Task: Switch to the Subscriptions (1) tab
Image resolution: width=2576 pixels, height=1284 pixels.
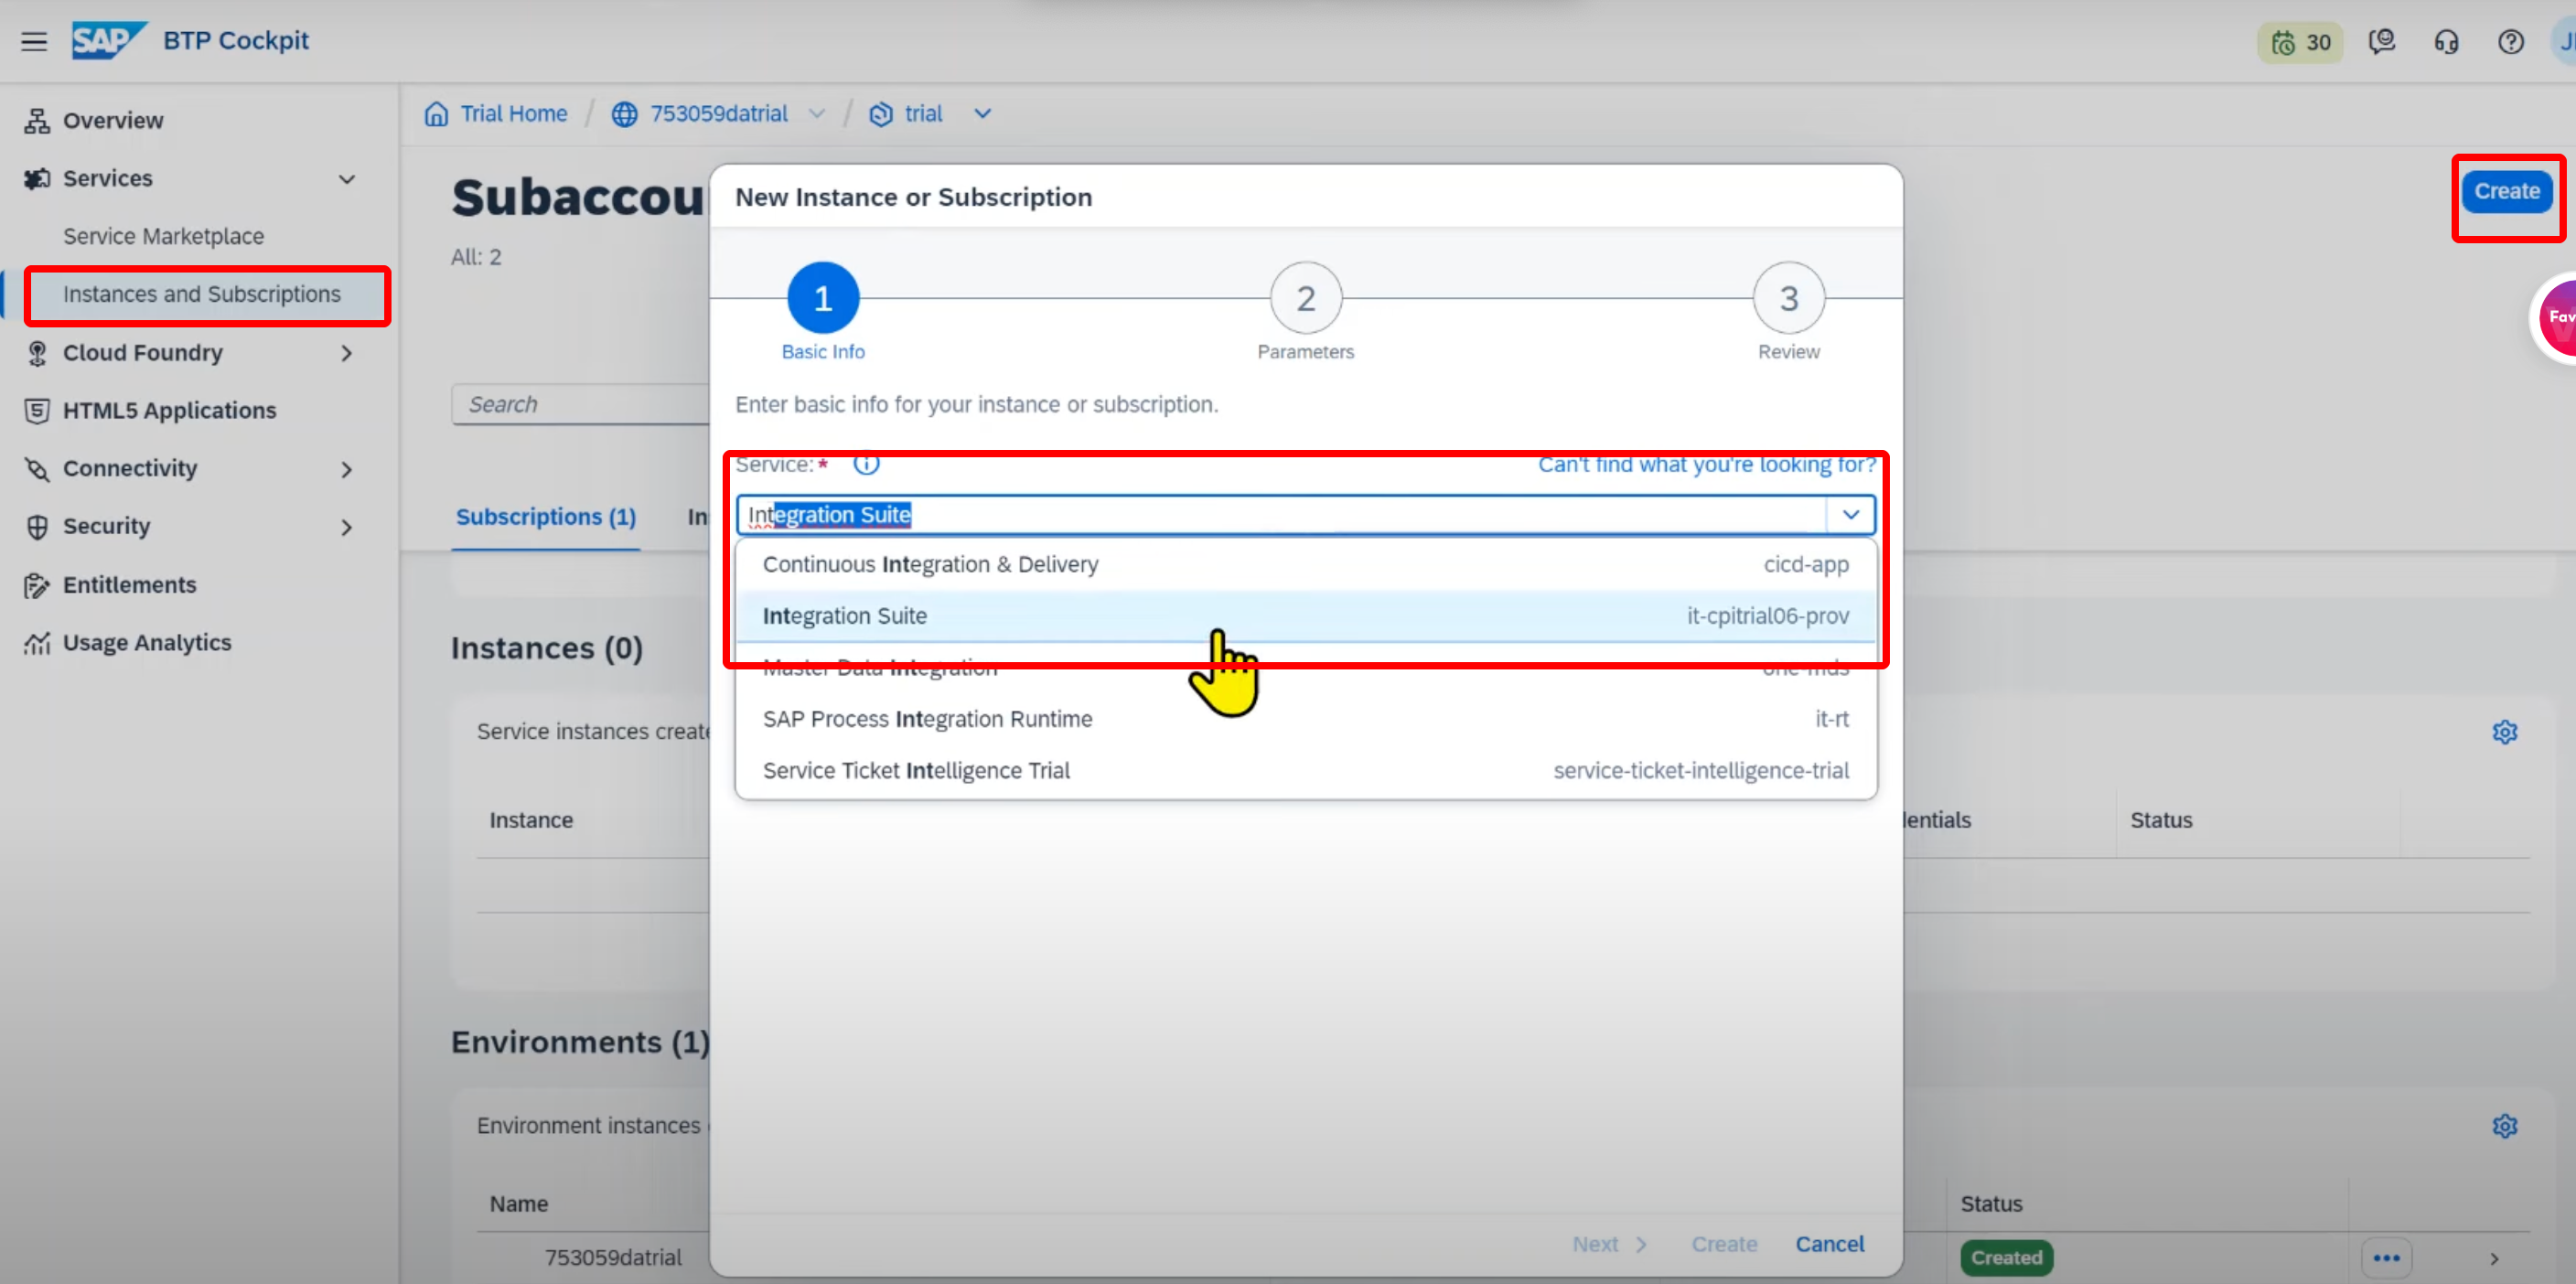Action: pos(546,517)
